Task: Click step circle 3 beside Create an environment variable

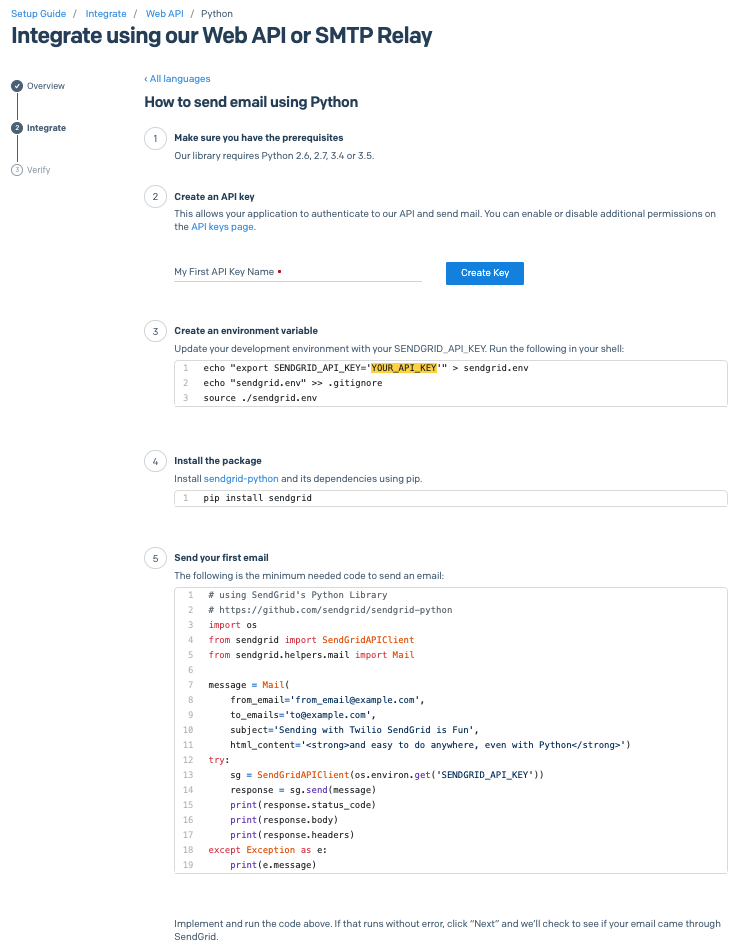Action: coord(155,331)
